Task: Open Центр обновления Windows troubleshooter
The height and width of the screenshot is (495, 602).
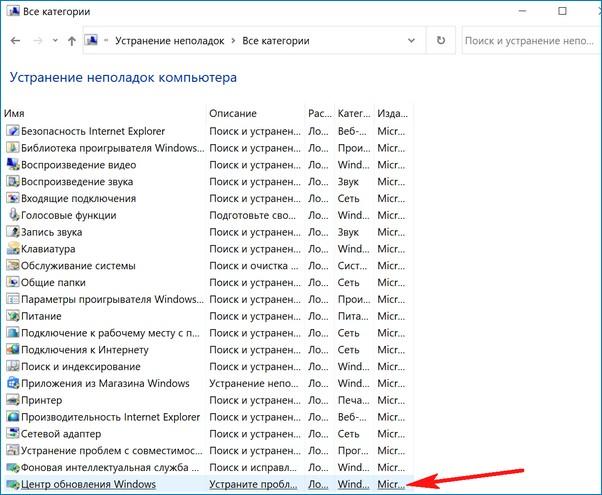Action: point(88,484)
